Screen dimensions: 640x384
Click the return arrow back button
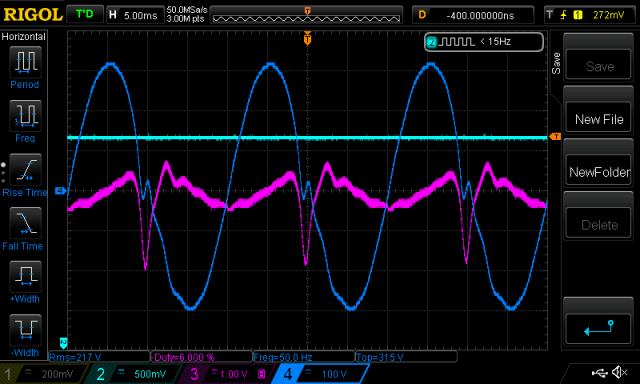[x=598, y=328]
